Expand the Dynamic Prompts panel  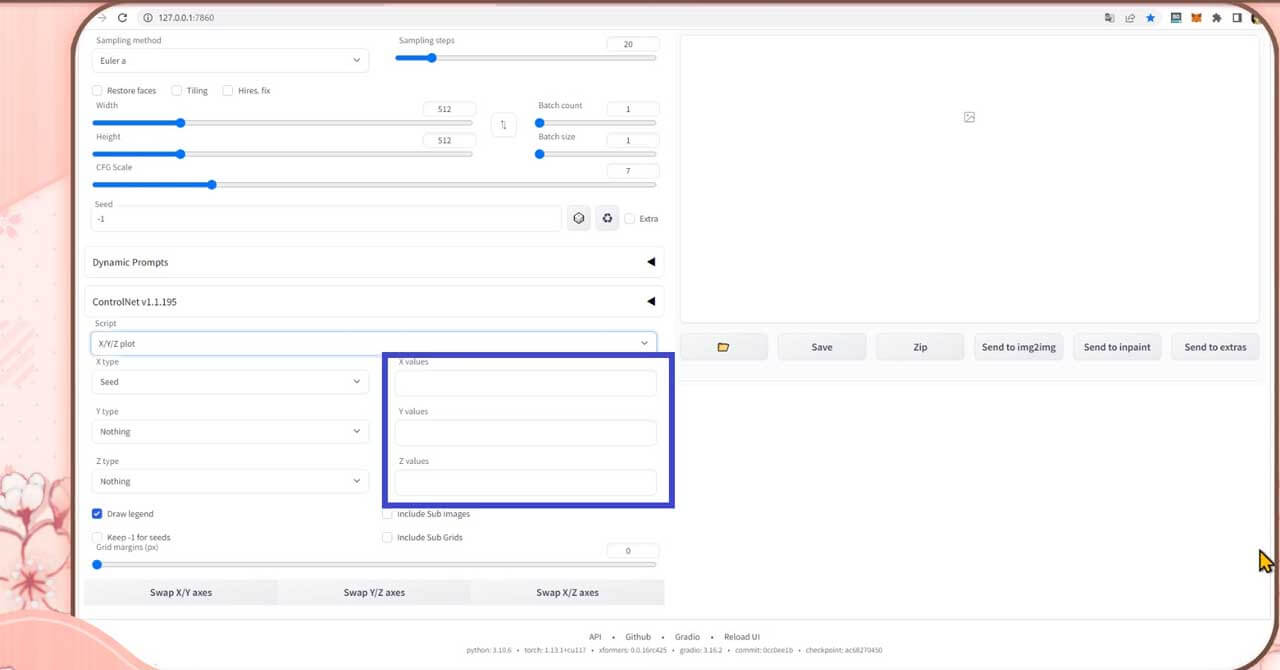(x=374, y=262)
